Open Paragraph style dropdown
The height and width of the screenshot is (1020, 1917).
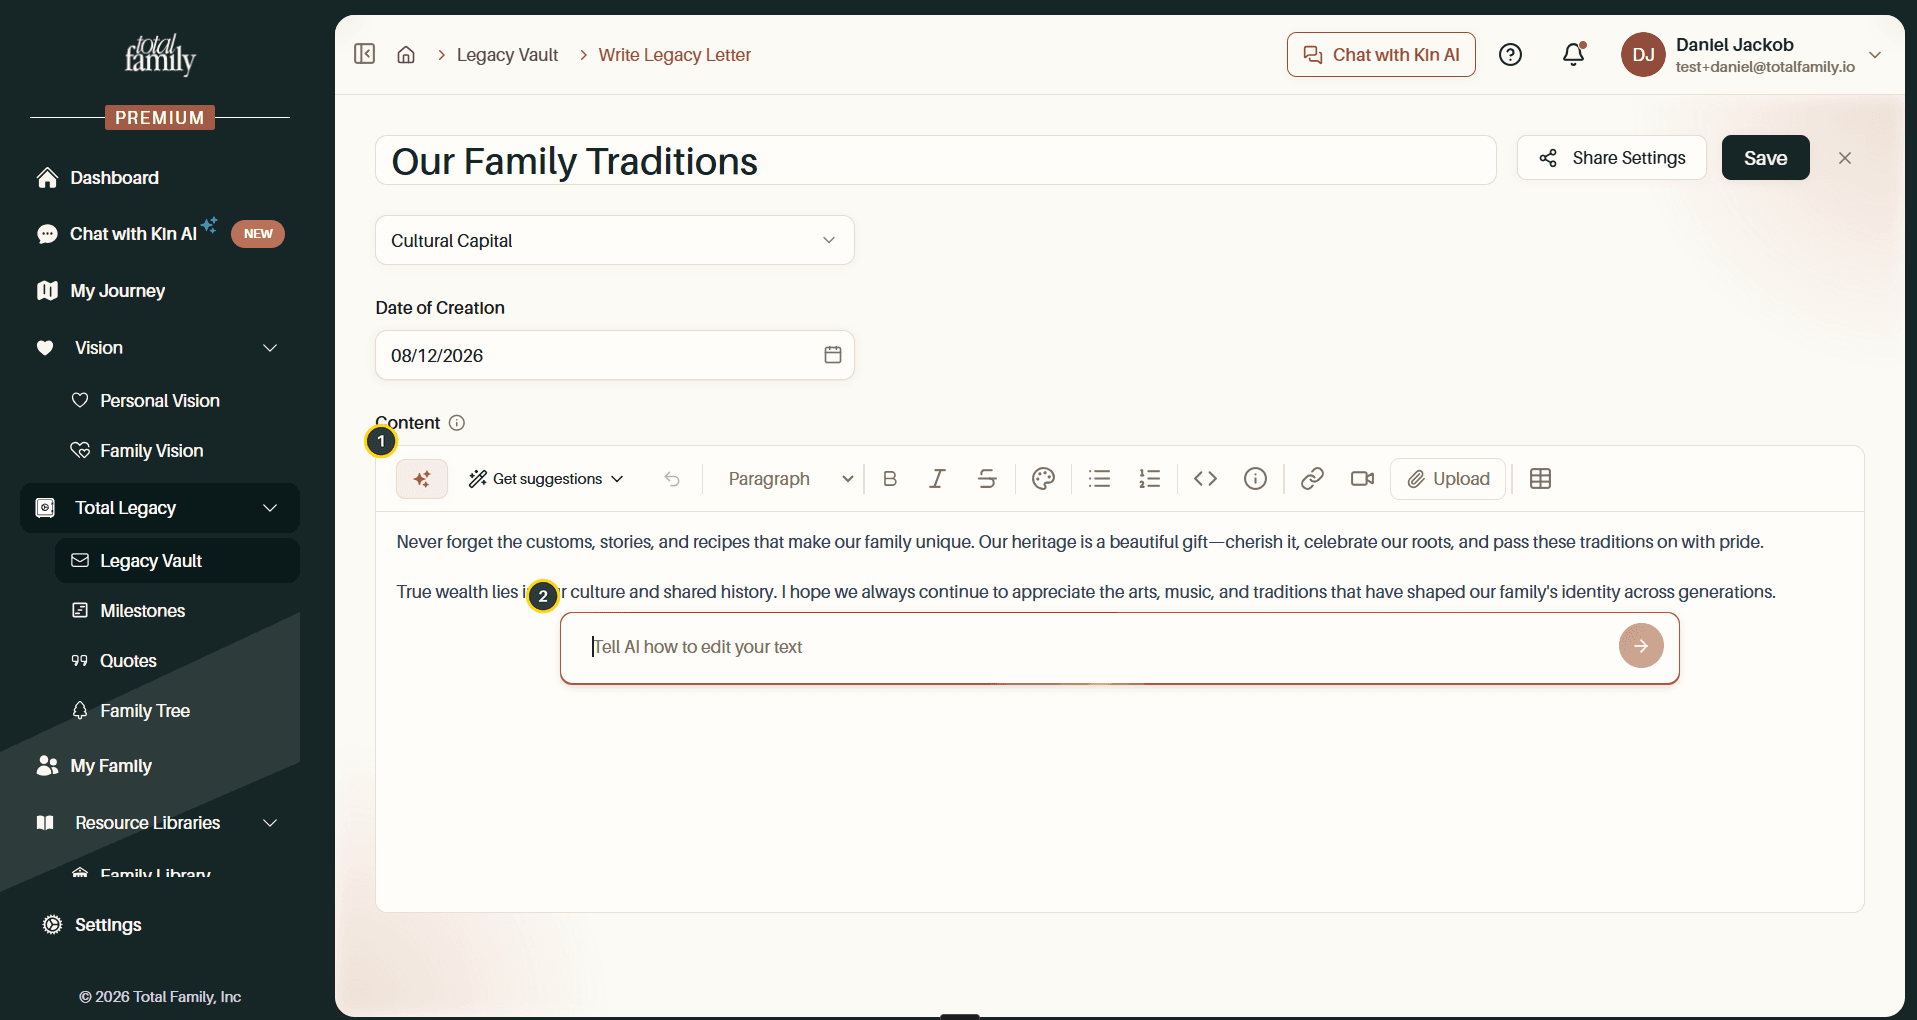point(790,479)
